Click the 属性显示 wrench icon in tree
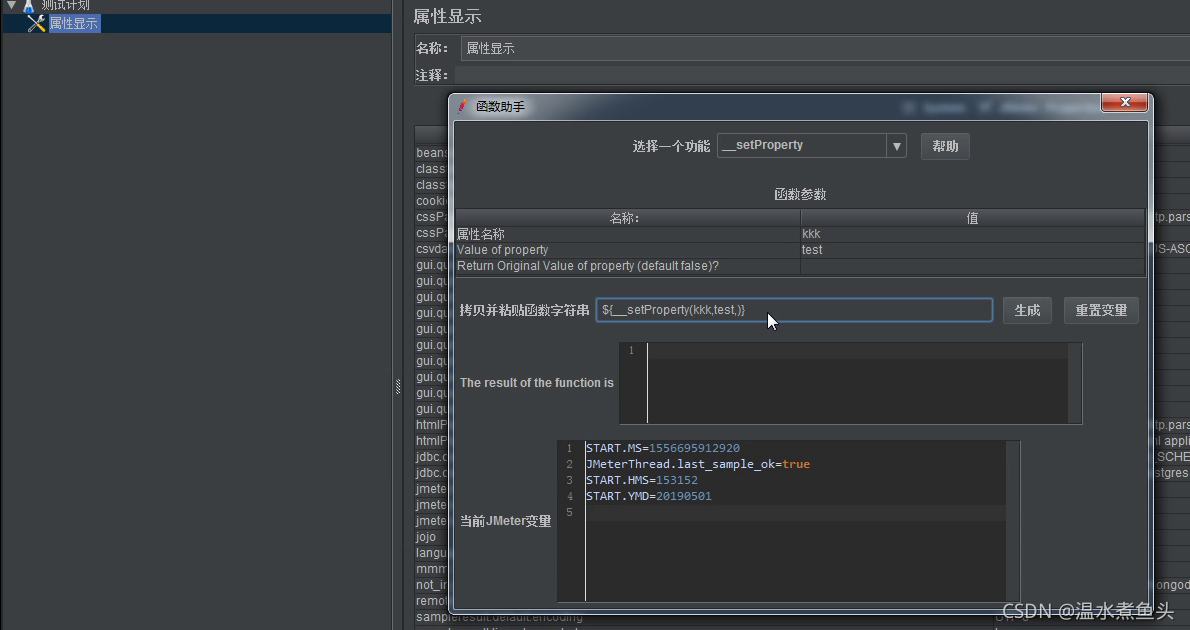 (x=36, y=24)
